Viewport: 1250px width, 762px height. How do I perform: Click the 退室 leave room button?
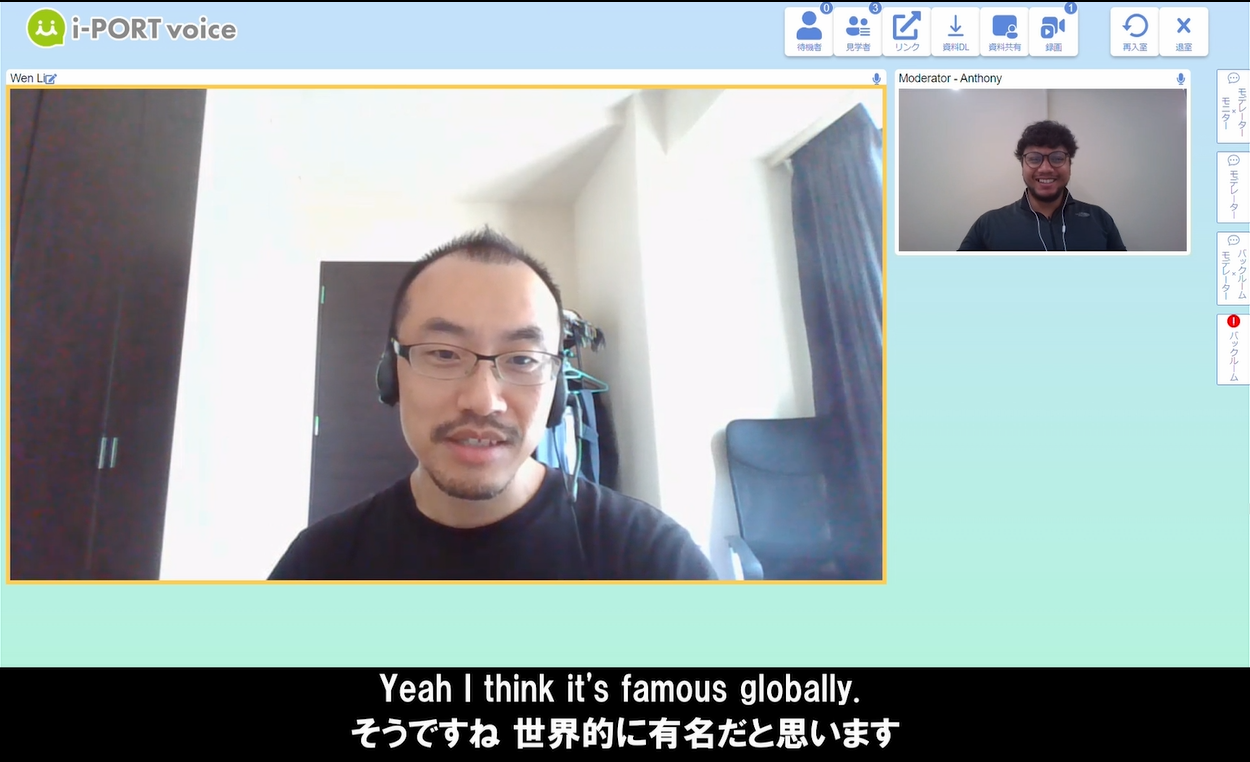1183,32
